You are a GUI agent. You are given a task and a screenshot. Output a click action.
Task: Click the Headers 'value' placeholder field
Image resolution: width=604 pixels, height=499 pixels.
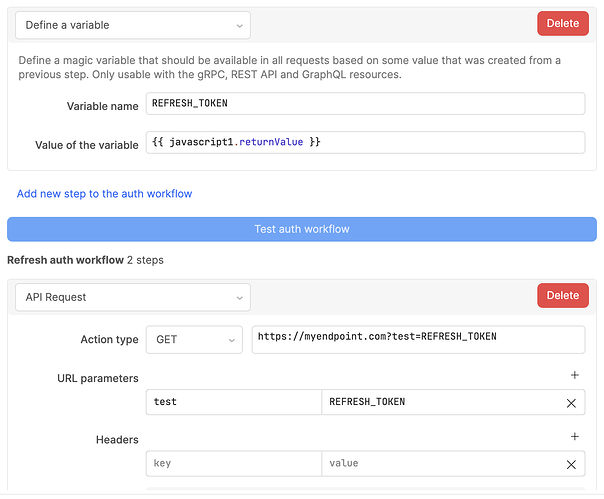pyautogui.click(x=439, y=464)
